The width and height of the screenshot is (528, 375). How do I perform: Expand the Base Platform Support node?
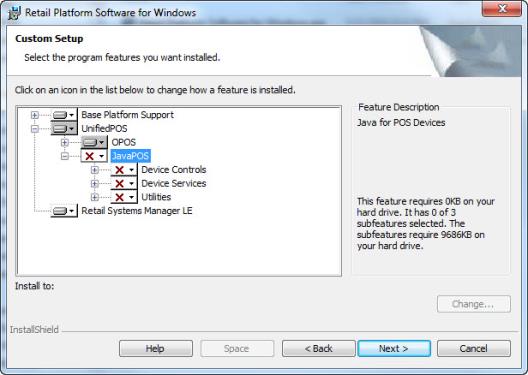[35, 115]
